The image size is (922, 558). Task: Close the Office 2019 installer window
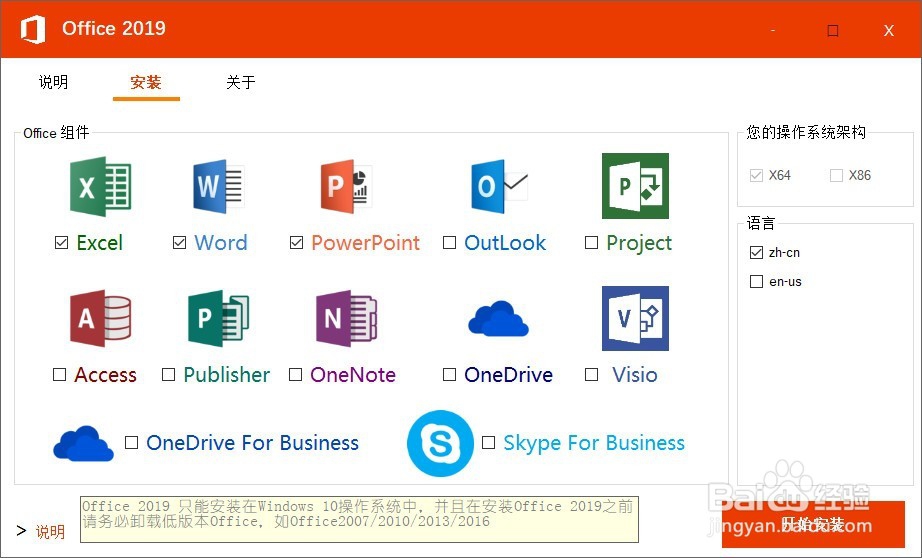[888, 31]
